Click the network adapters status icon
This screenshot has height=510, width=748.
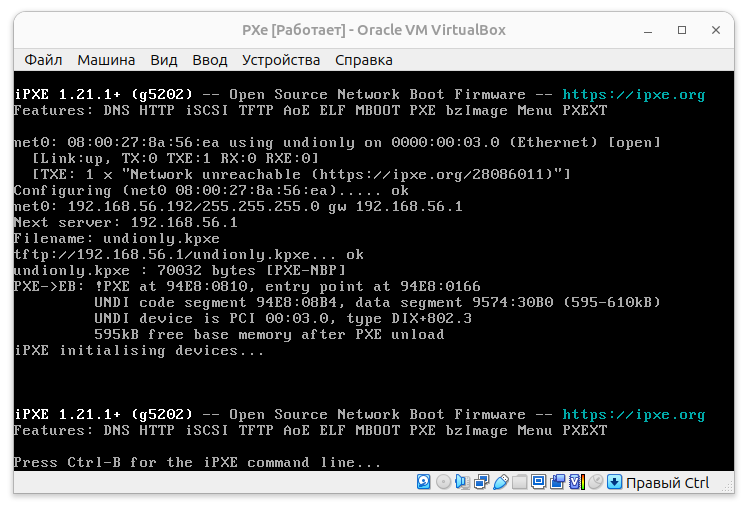[x=481, y=482]
